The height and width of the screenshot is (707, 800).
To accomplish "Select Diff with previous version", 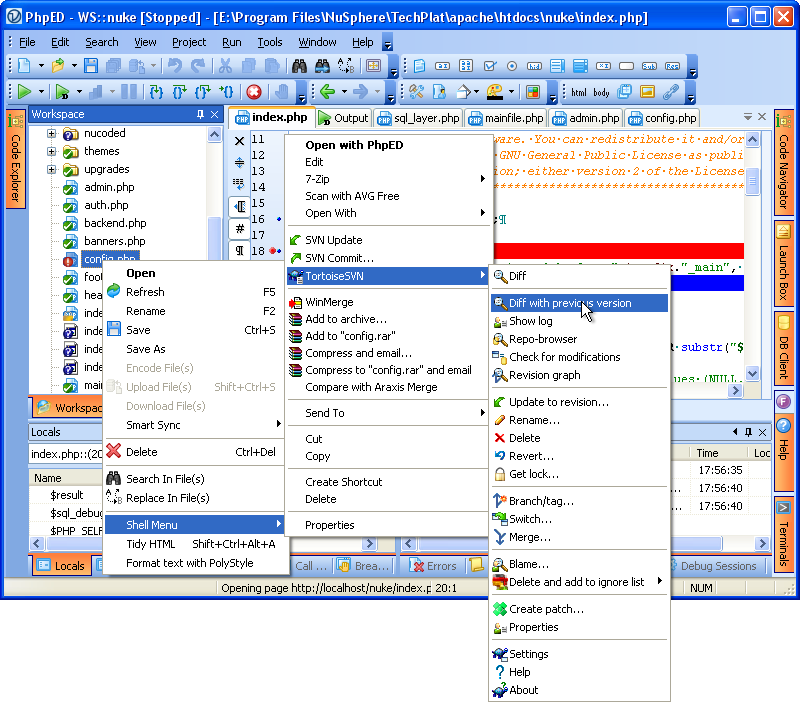I will [579, 303].
